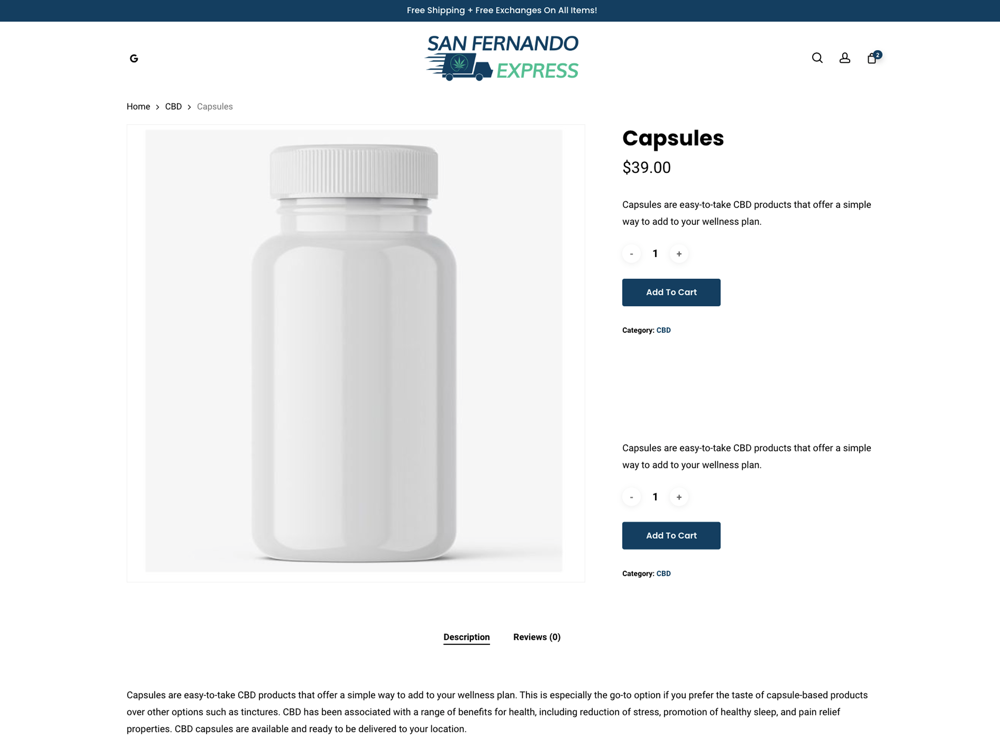Click the capsule bottle product image

pyautogui.click(x=354, y=351)
